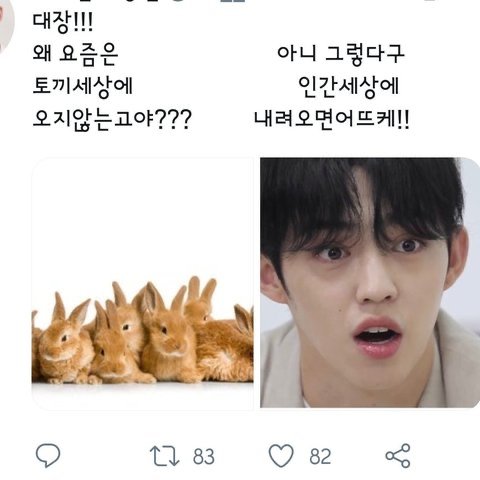Open the reply speech bubble icon
Image resolution: width=480 pixels, height=480 pixels.
coord(48,455)
